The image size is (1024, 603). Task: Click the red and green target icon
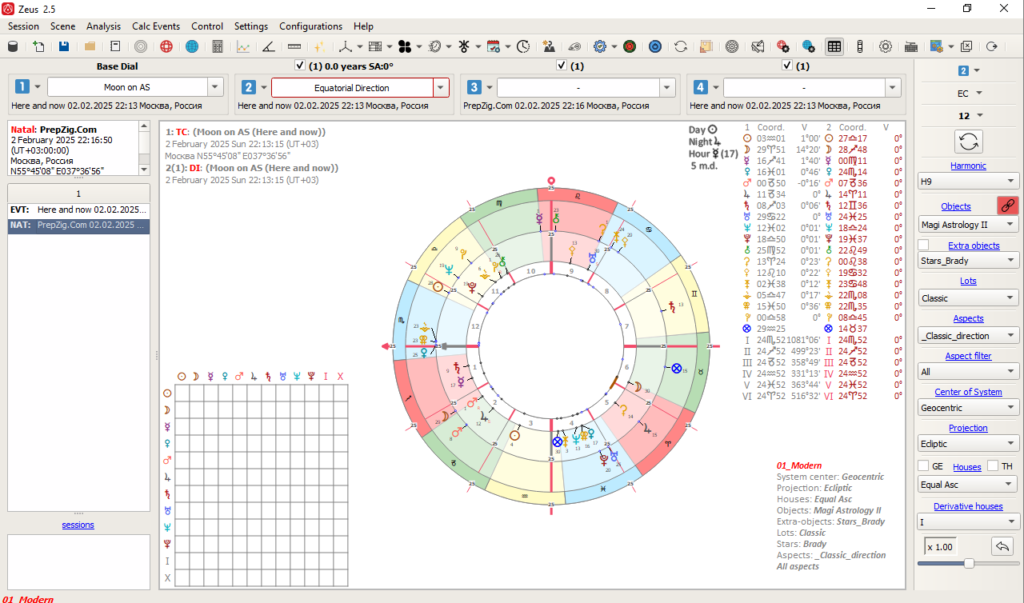[630, 46]
